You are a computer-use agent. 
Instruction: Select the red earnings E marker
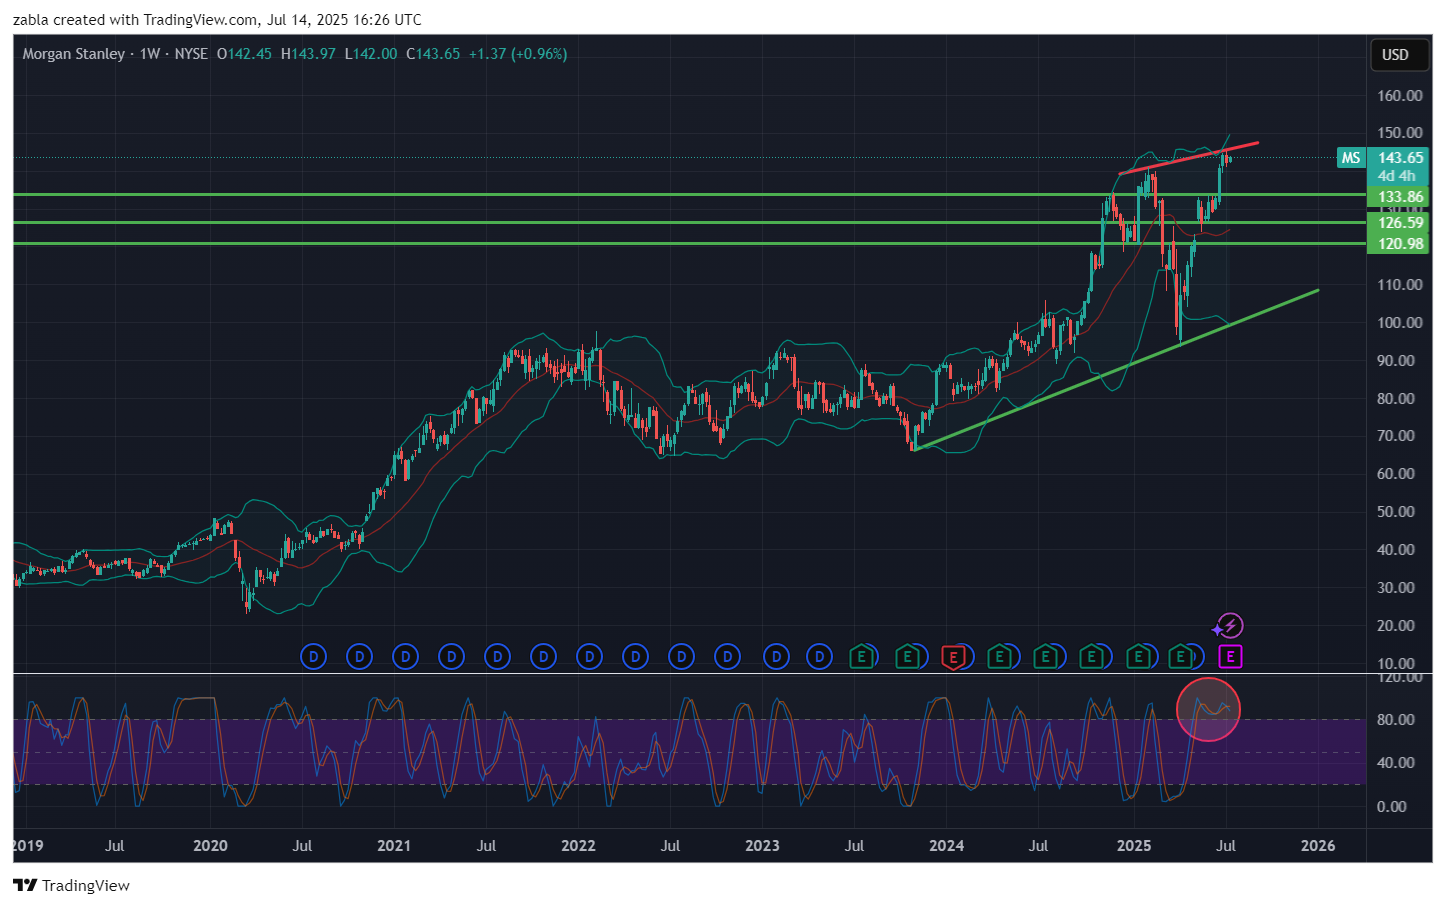point(954,657)
